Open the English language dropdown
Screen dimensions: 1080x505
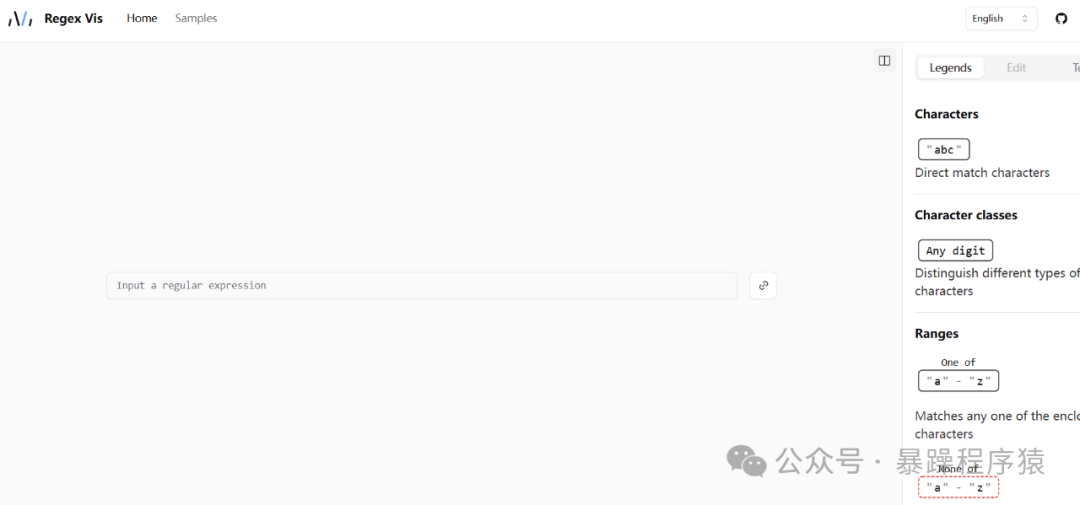(x=1001, y=18)
